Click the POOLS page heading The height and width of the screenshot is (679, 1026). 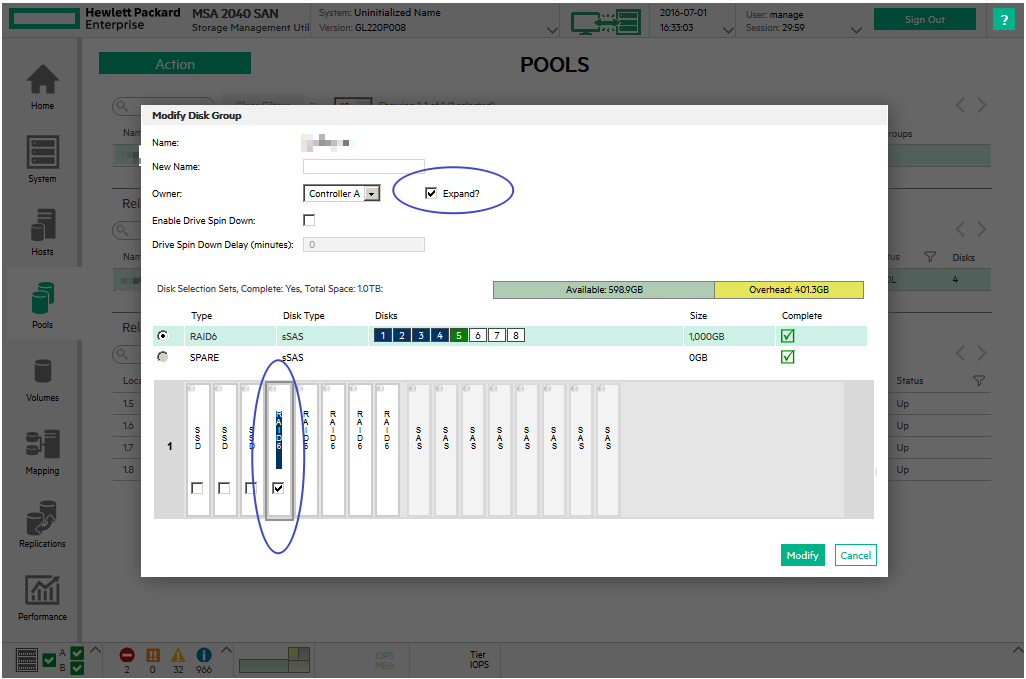(x=554, y=64)
